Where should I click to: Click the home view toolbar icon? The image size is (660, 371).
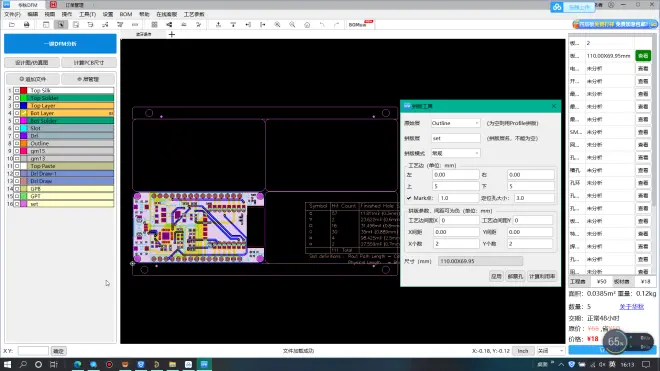click(307, 25)
